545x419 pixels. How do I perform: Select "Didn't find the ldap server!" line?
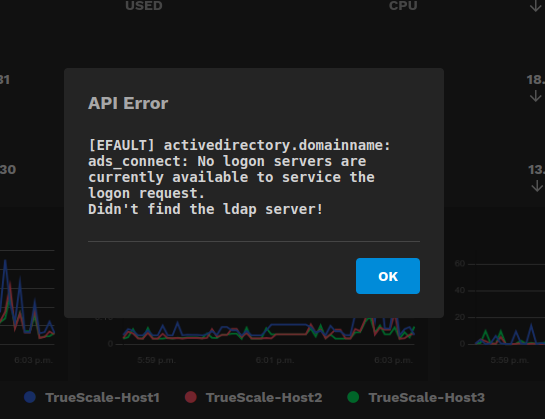click(205, 209)
